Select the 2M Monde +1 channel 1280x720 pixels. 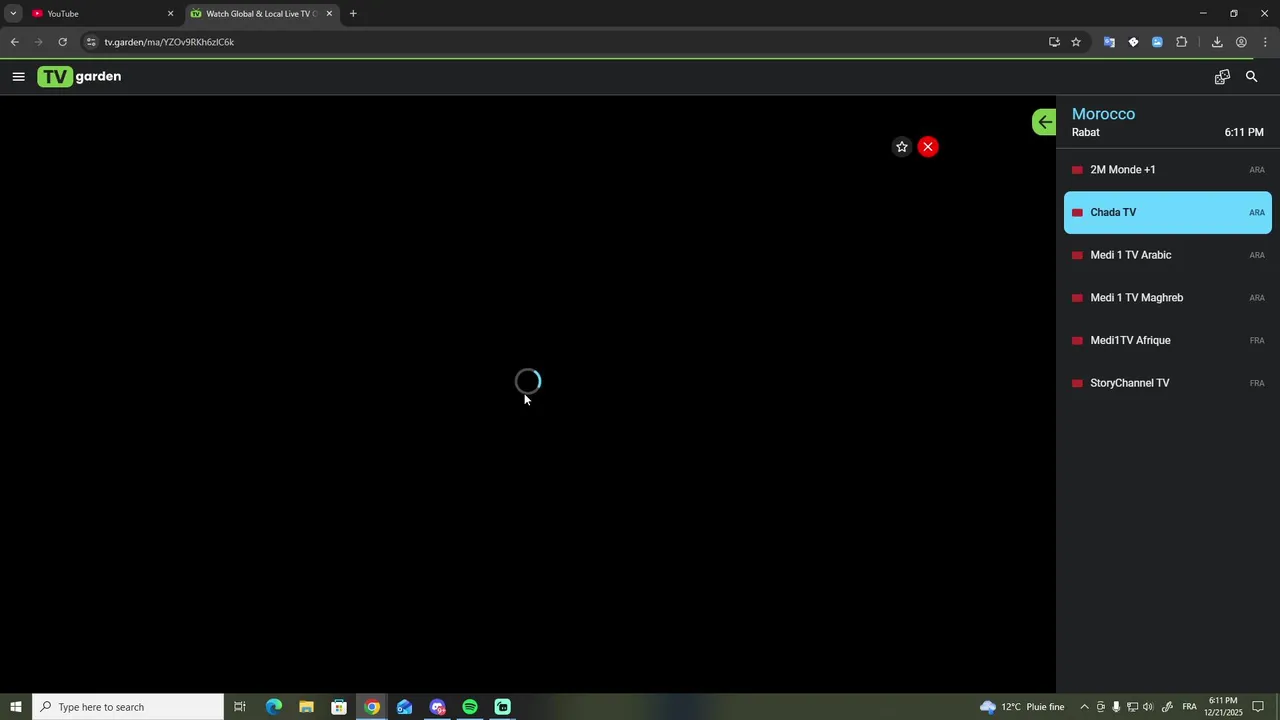(1168, 170)
